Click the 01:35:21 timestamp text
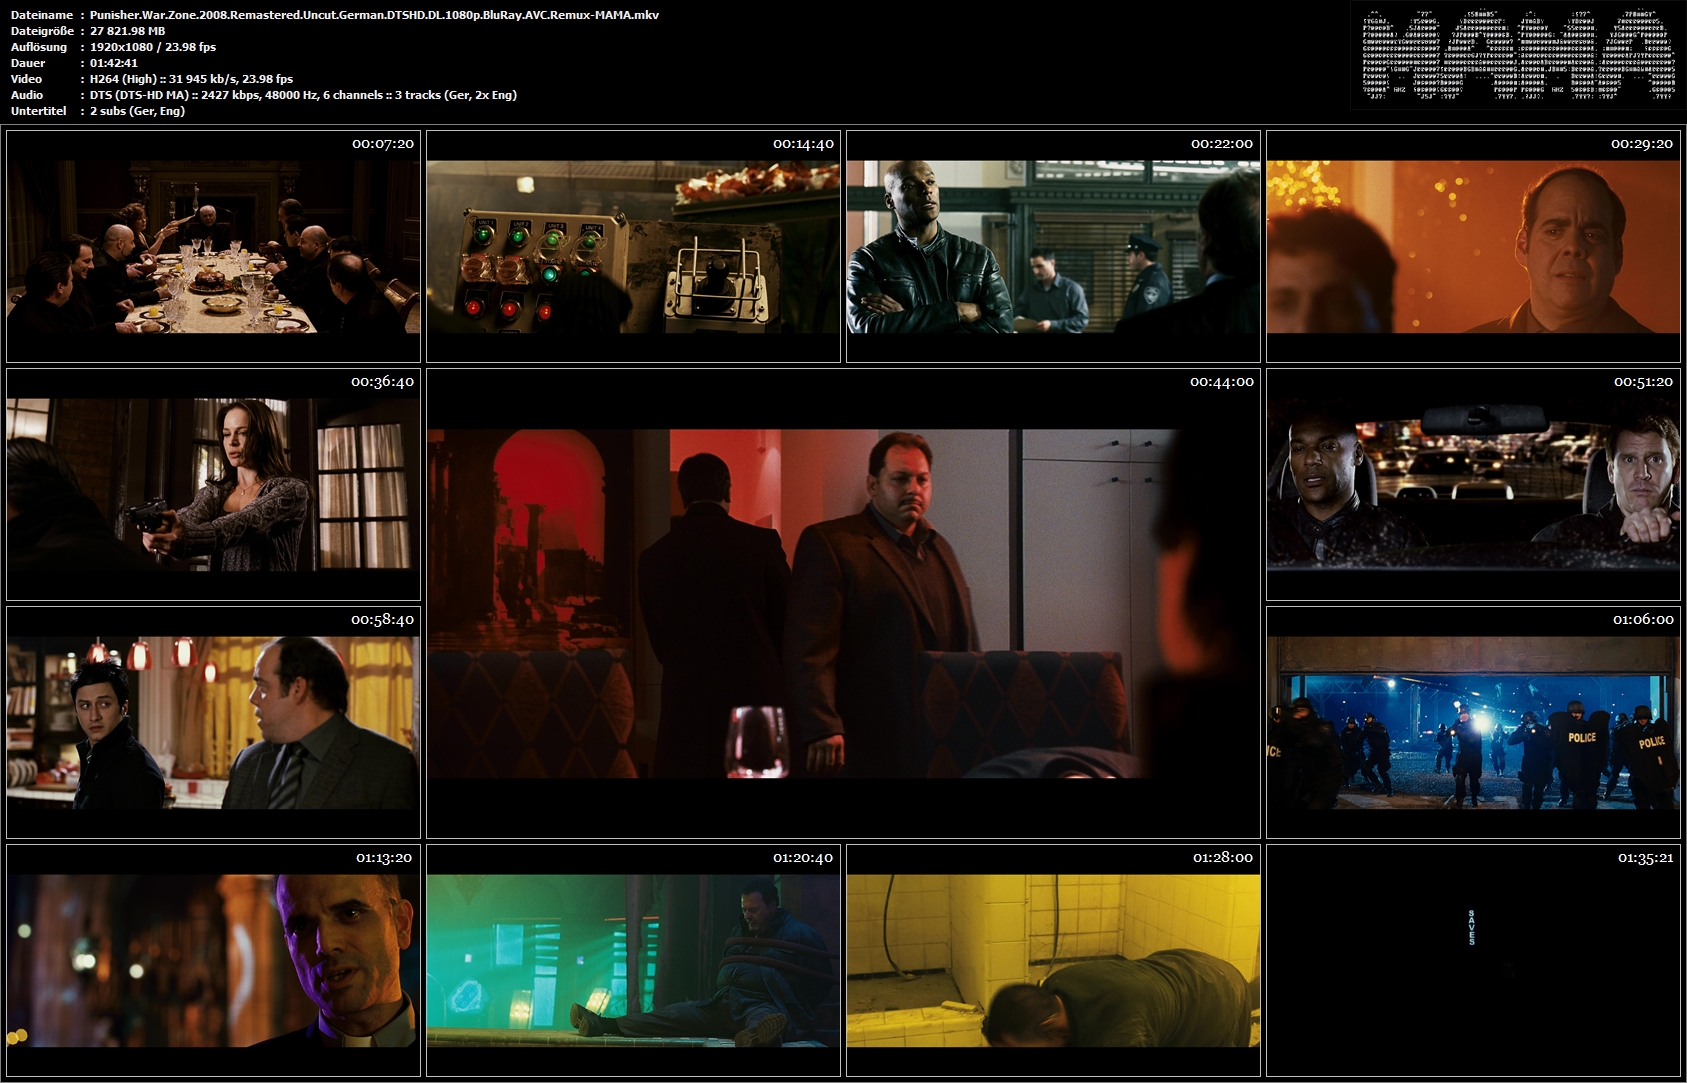The width and height of the screenshot is (1687, 1083). tap(1645, 858)
